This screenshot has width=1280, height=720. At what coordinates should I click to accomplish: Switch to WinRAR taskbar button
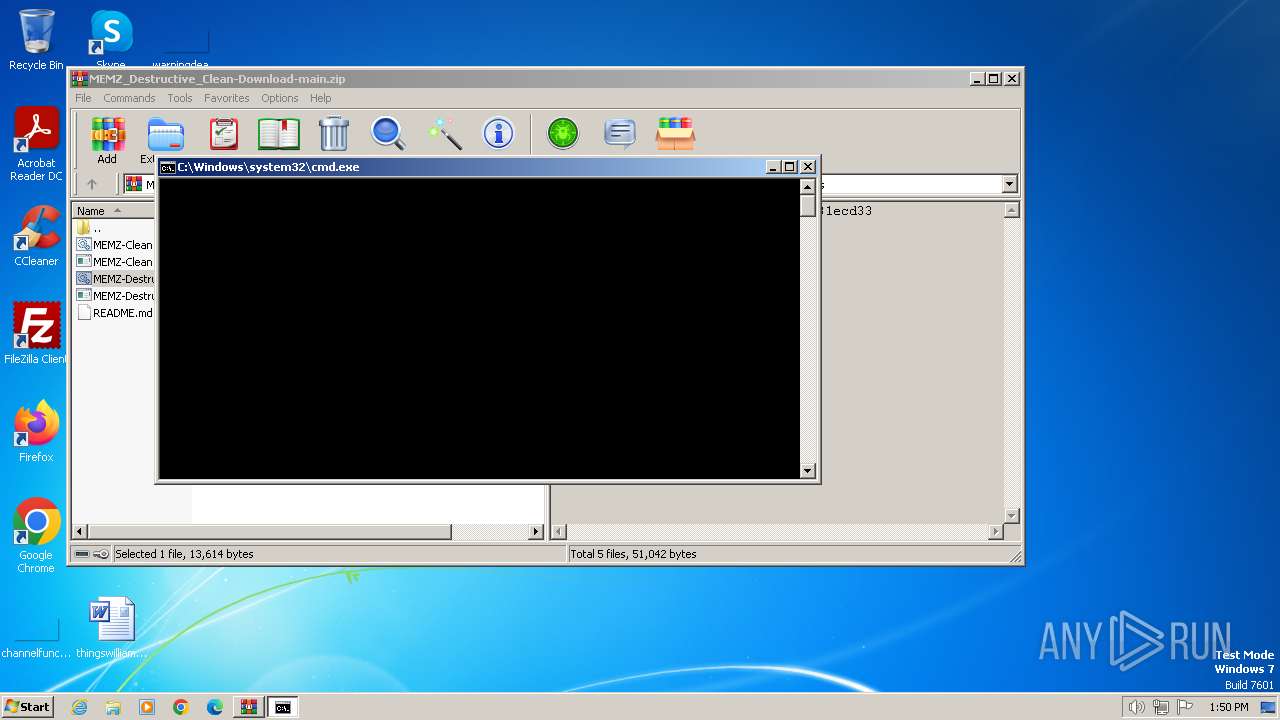coord(249,707)
